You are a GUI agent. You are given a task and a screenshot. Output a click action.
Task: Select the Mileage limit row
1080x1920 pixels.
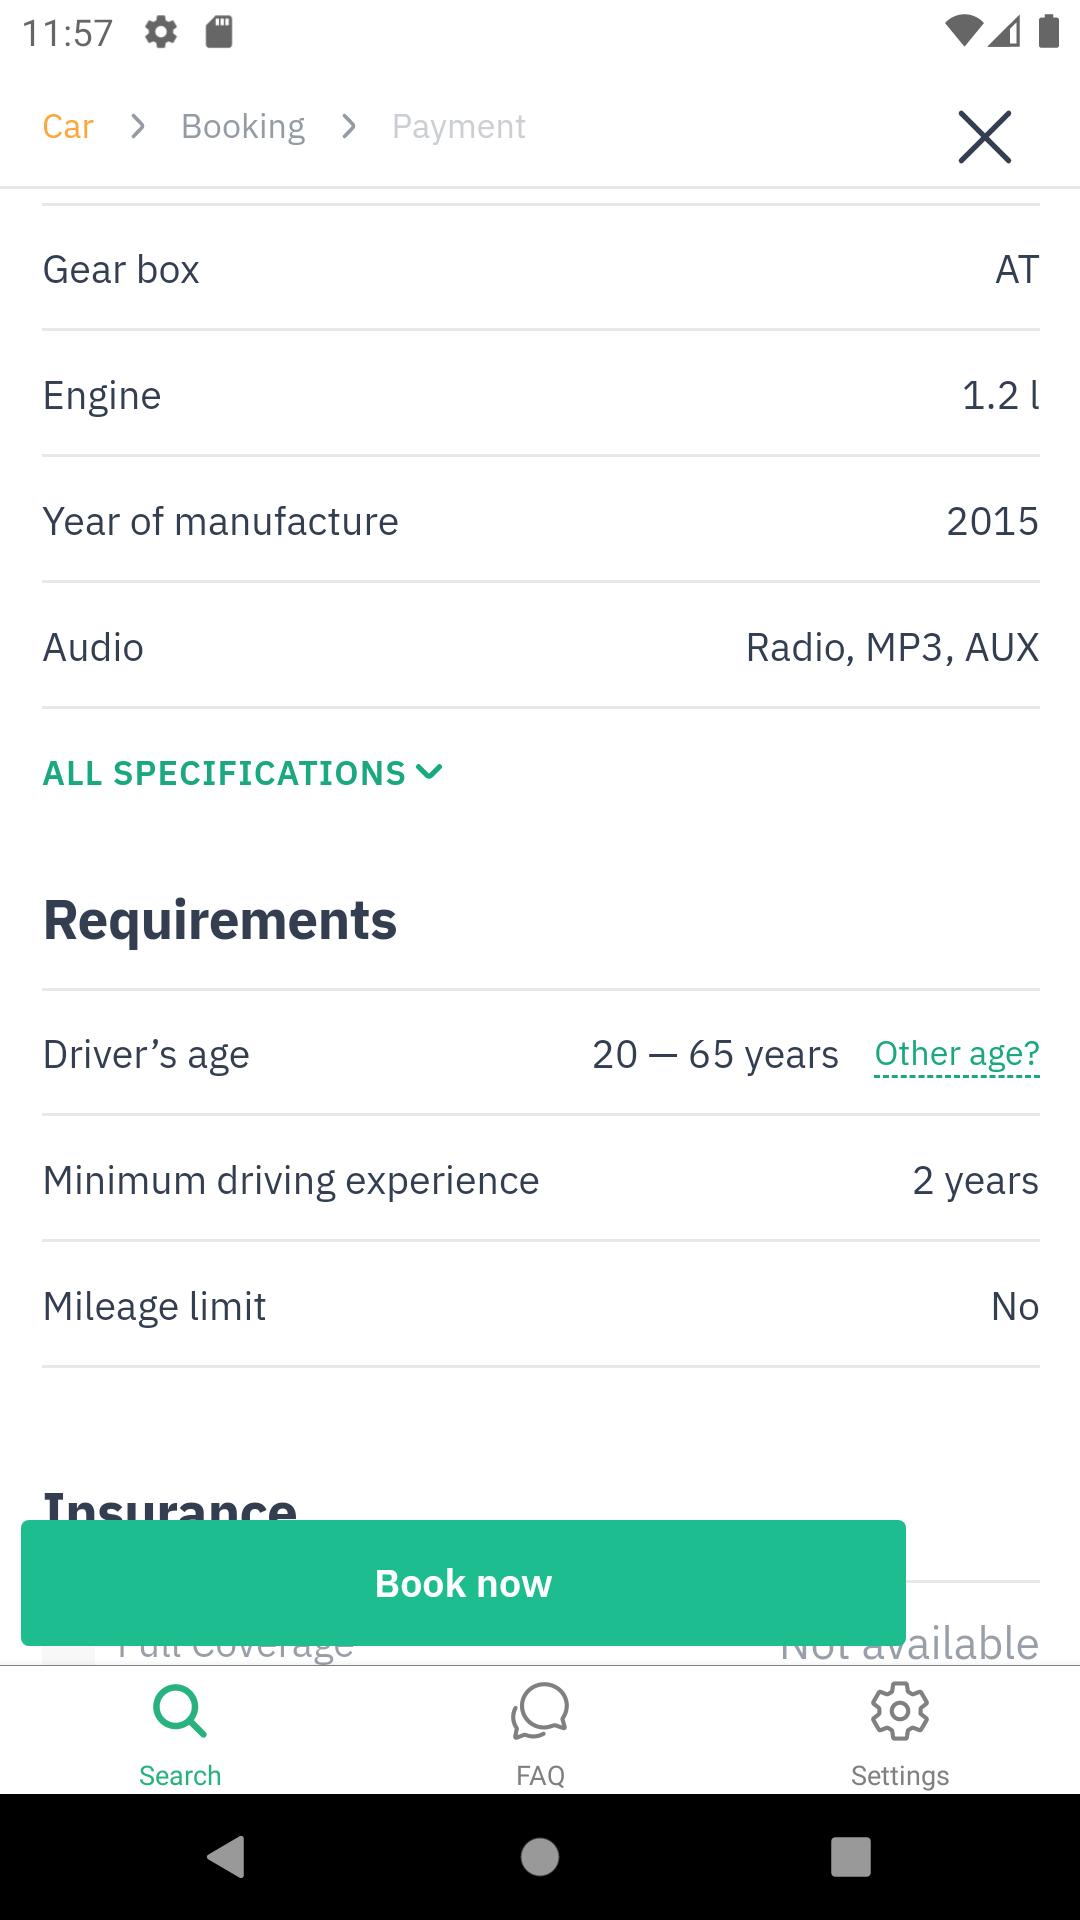[x=541, y=1306]
